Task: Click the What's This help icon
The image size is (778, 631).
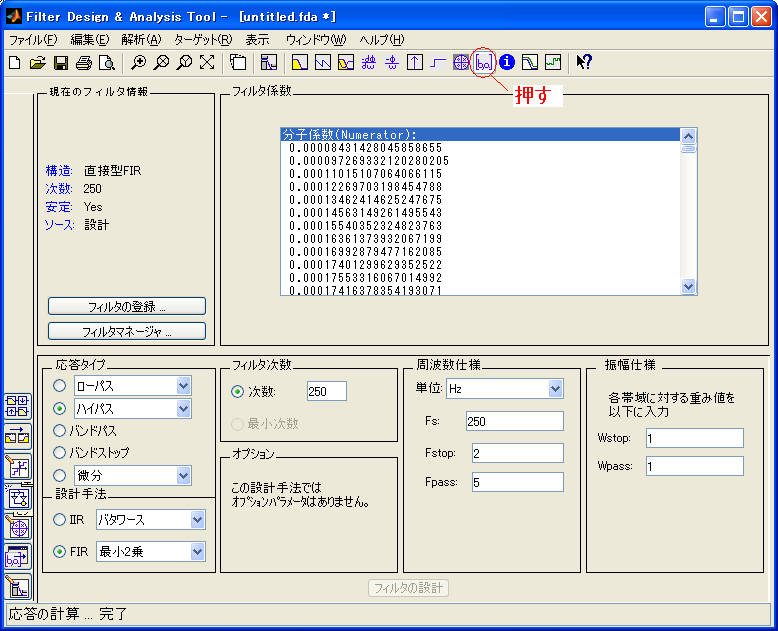Action: 584,63
